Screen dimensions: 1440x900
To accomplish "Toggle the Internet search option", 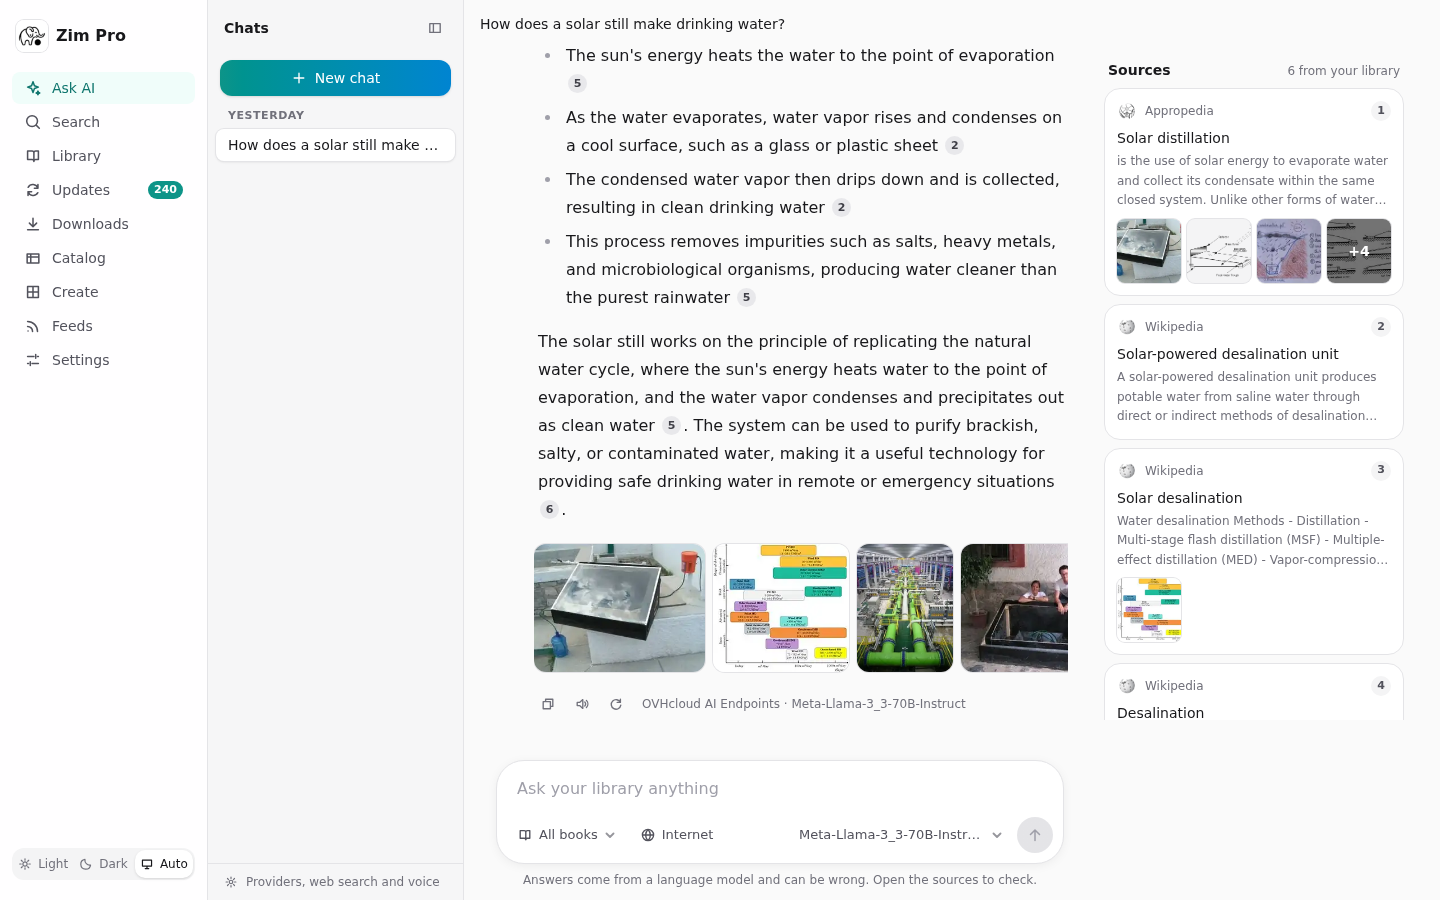I will point(677,835).
